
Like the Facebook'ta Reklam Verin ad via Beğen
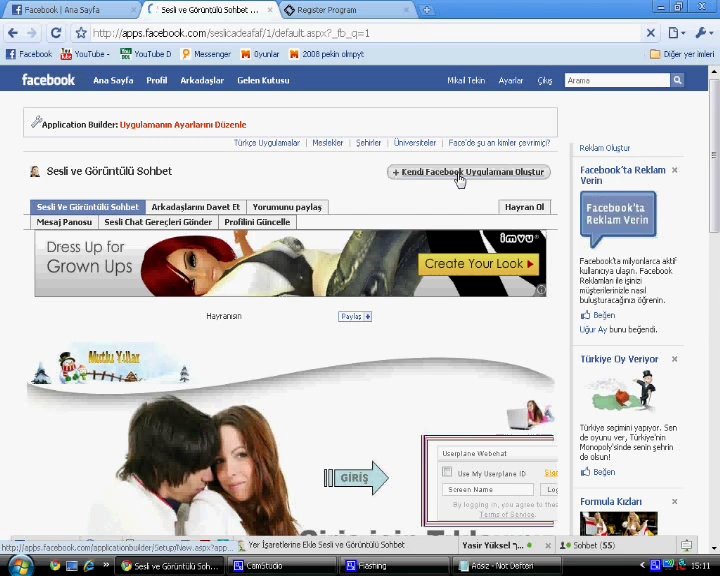pyautogui.click(x=598, y=315)
